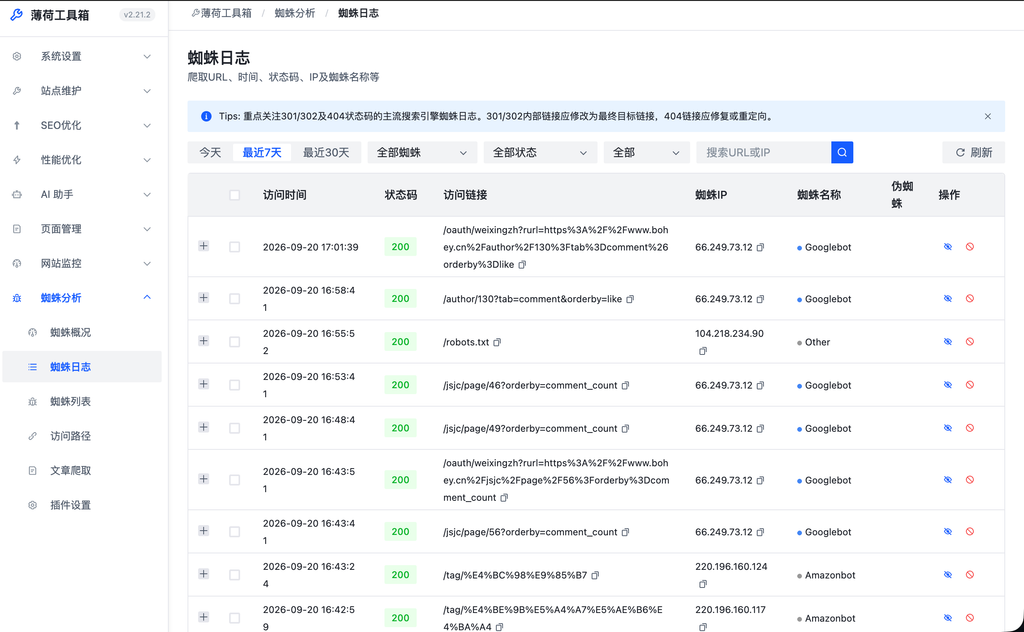Select the 最近30天 tab

click(326, 152)
